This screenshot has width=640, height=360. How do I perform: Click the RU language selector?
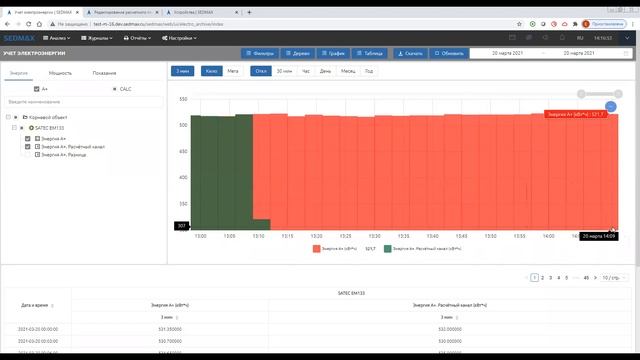580,38
